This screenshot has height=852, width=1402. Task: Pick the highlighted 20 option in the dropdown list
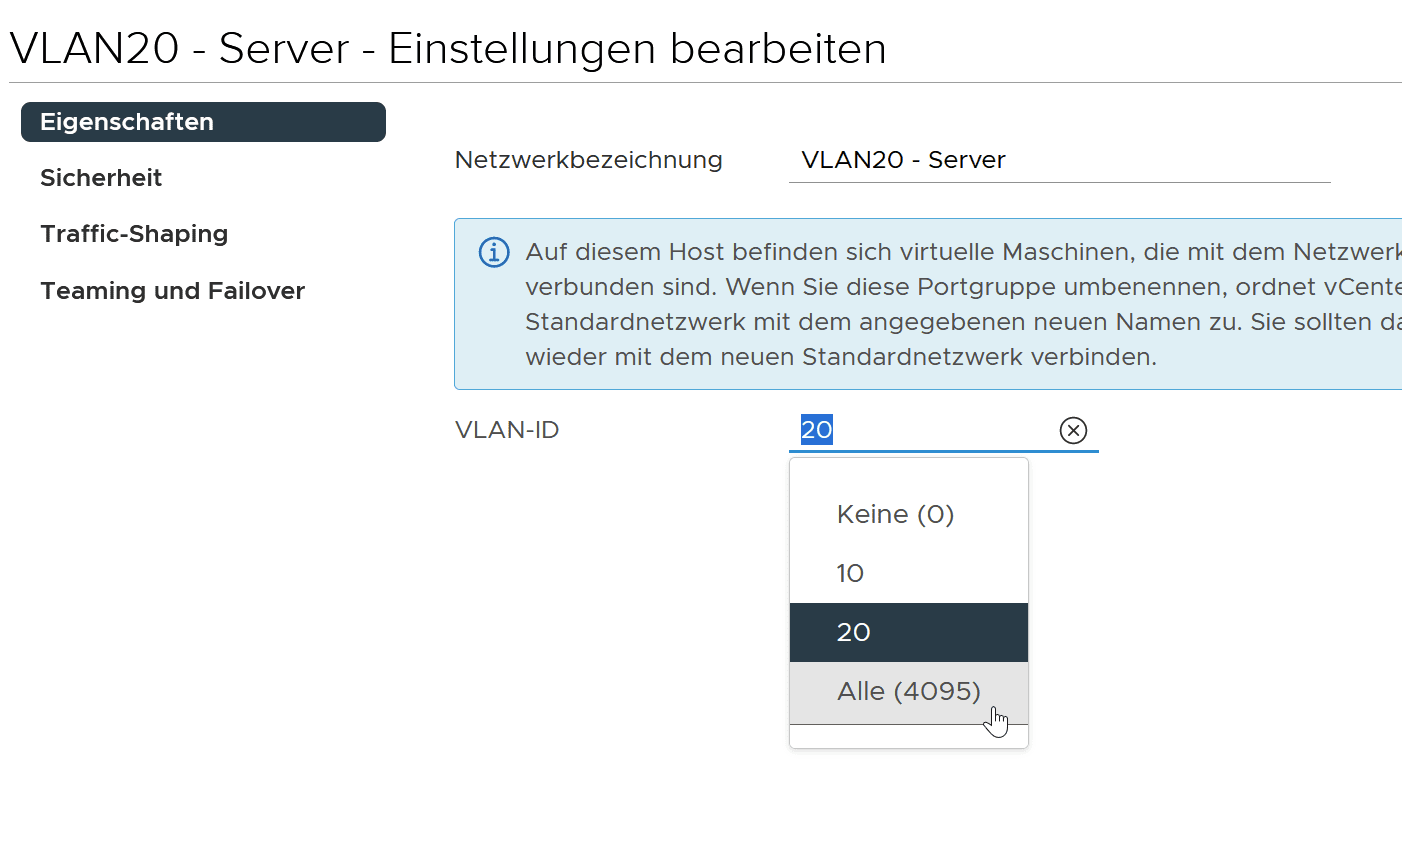point(855,632)
